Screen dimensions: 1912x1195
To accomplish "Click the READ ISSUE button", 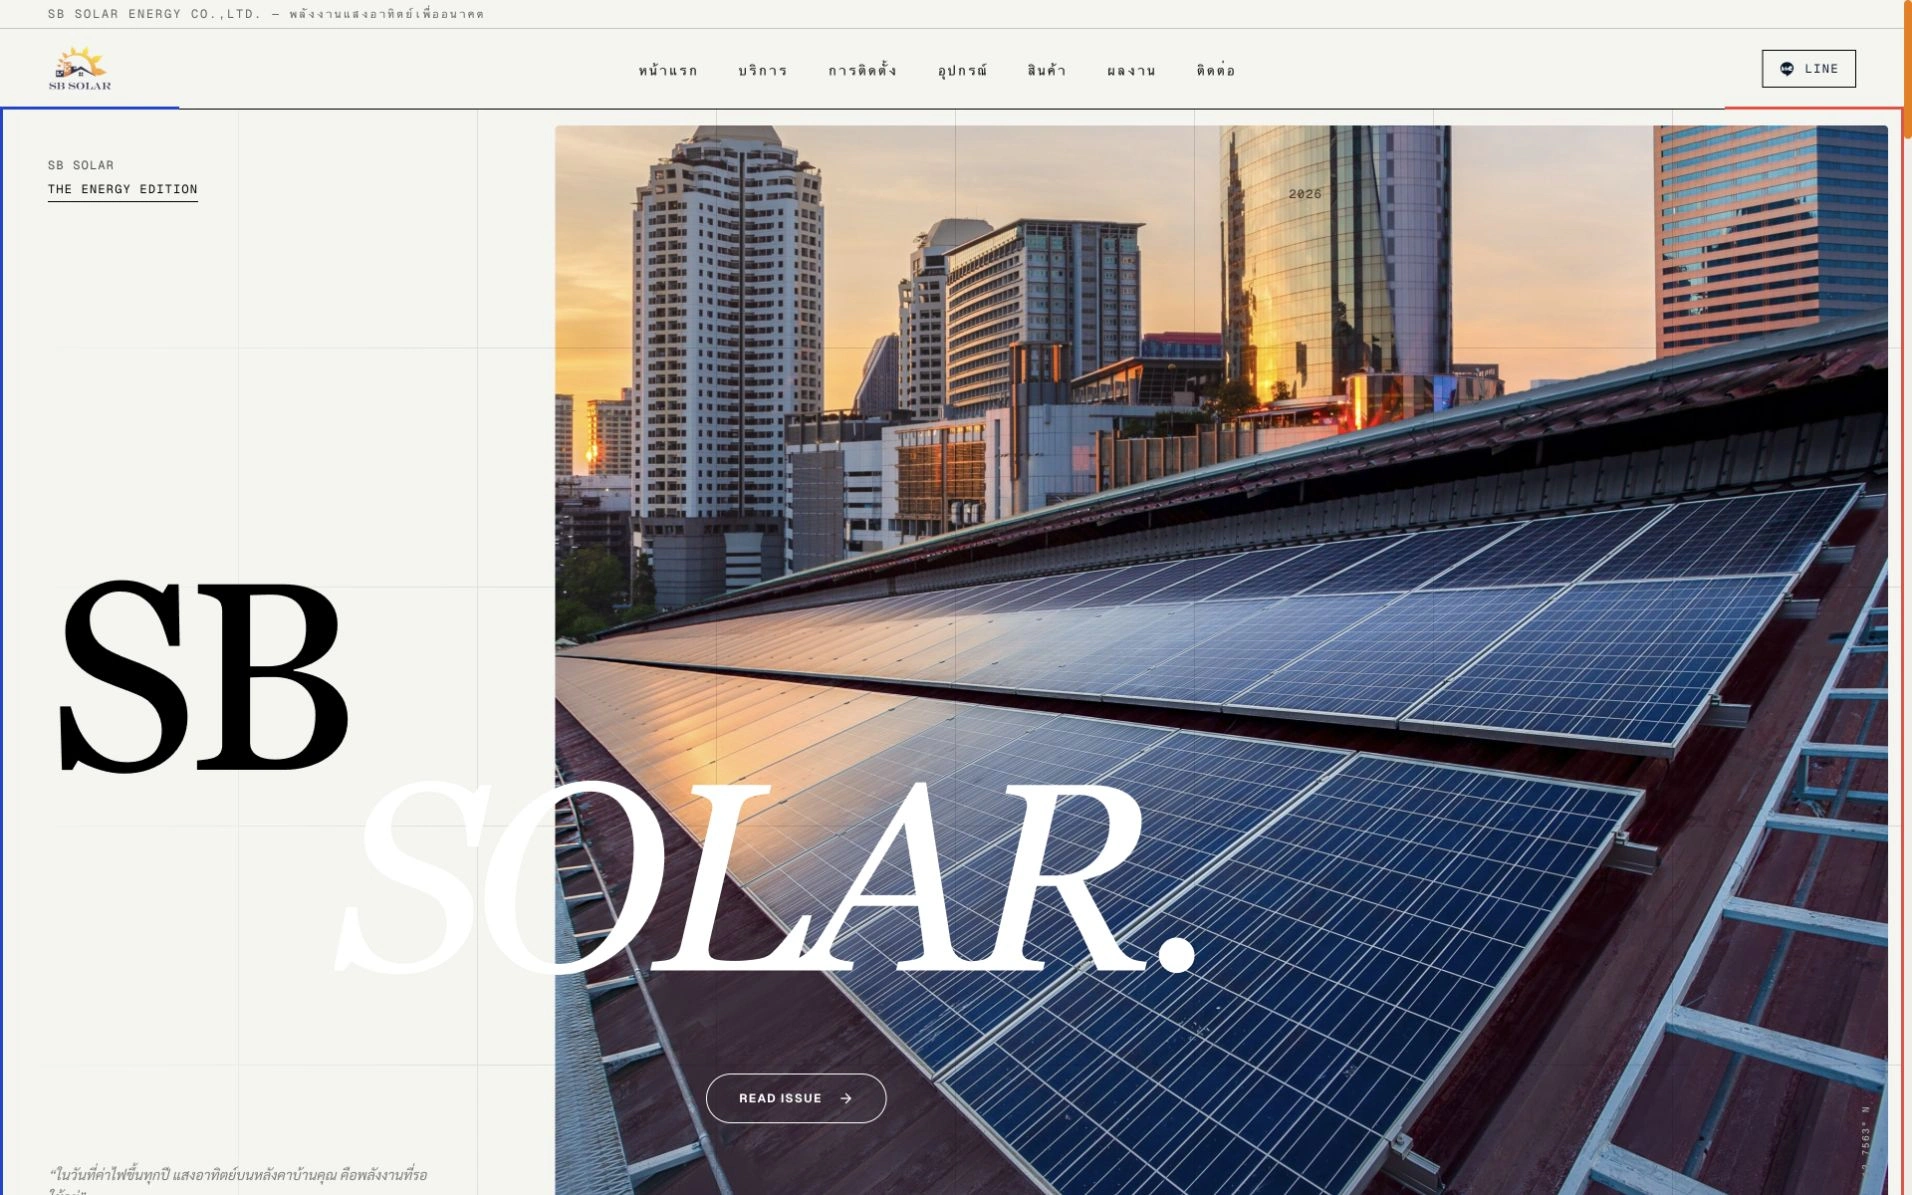I will (x=796, y=1098).
